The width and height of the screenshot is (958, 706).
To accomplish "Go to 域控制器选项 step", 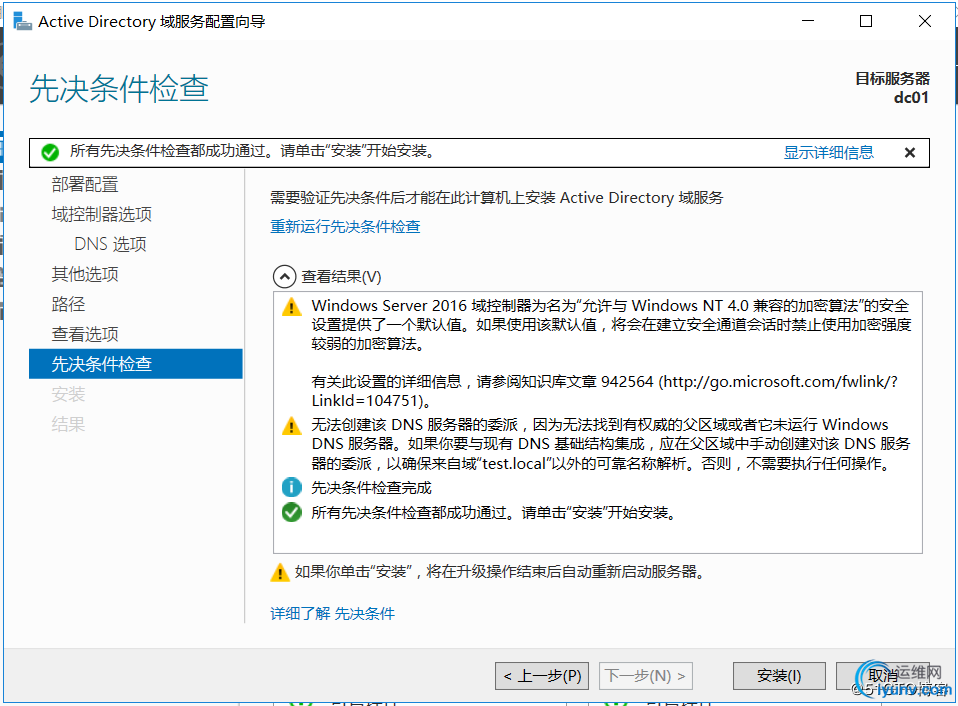I will click(x=101, y=214).
